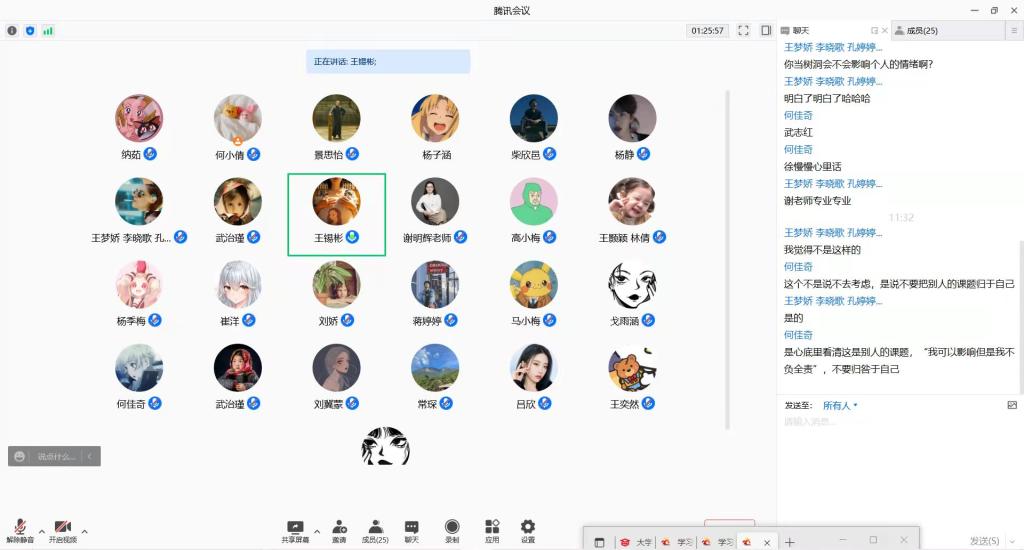
Task: Expand video options arrow beside camera
Action: (x=85, y=531)
